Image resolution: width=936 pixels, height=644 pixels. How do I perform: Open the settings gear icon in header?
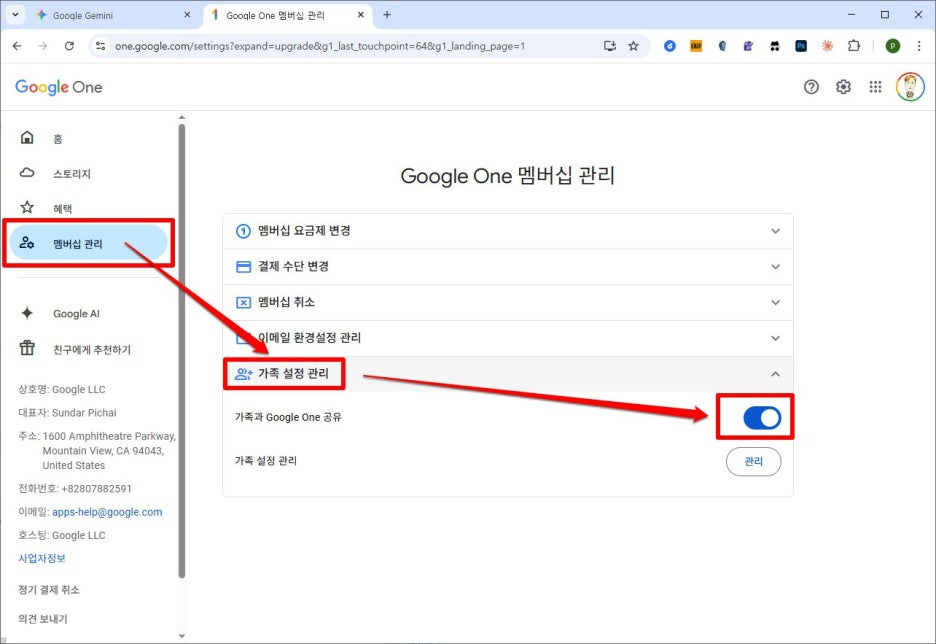[843, 87]
